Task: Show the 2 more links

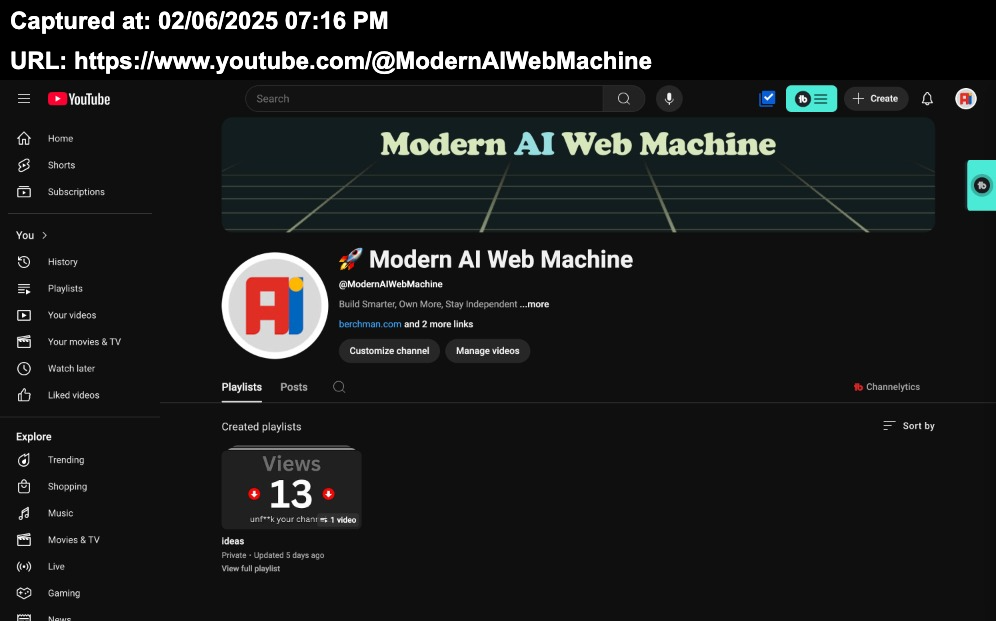Action: click(x=439, y=324)
